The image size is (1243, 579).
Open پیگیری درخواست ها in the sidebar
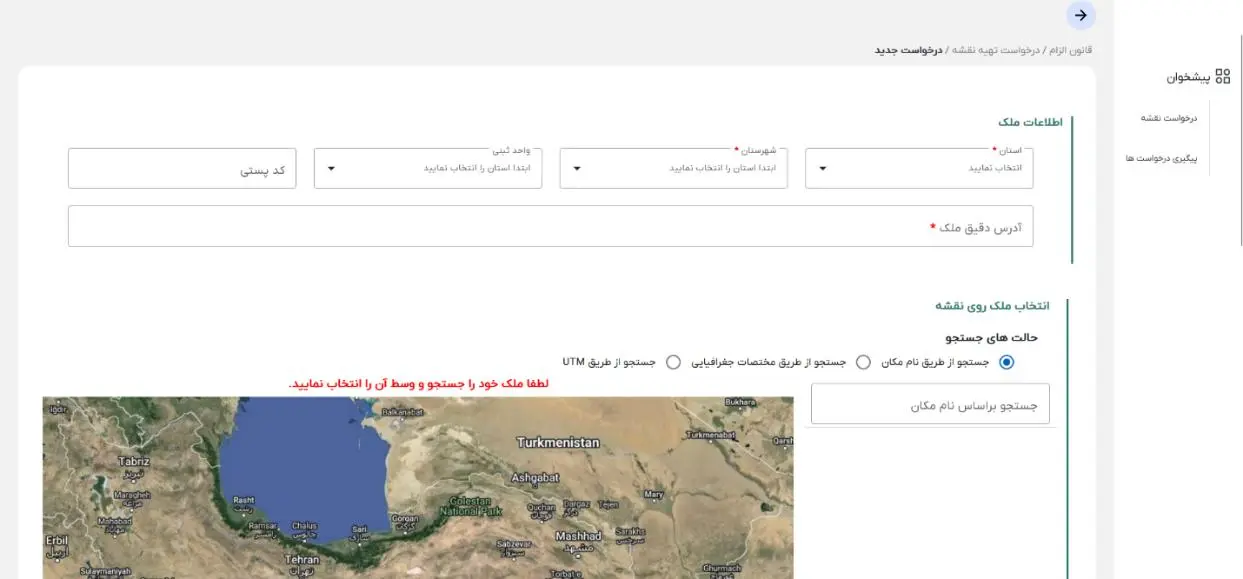[1161, 158]
